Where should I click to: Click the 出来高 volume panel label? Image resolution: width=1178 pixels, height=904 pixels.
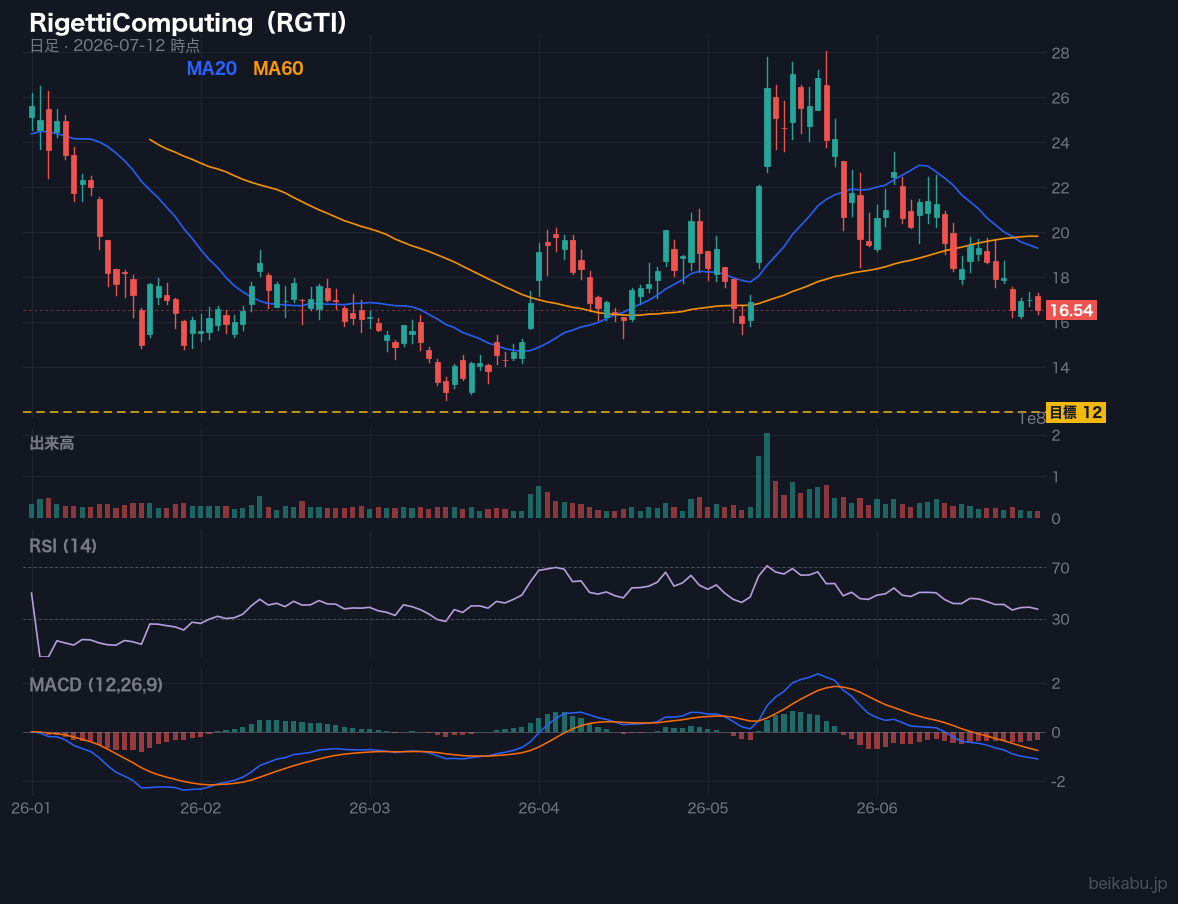click(52, 443)
